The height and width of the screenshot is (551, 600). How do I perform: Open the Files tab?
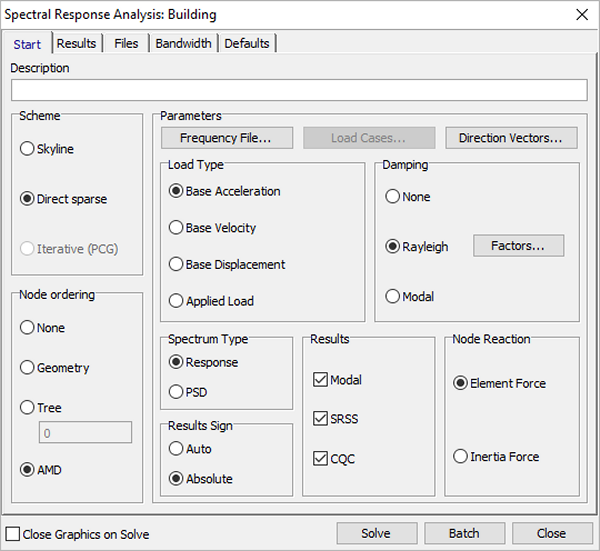click(x=126, y=44)
